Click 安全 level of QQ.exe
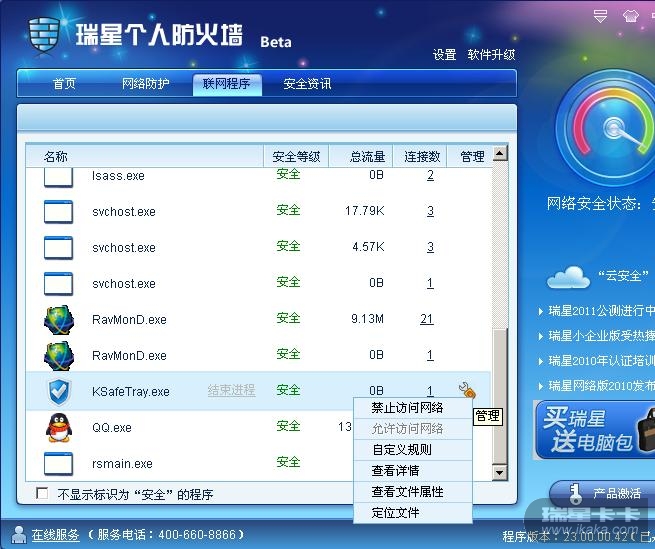Screen dimensions: 655x549 288,426
